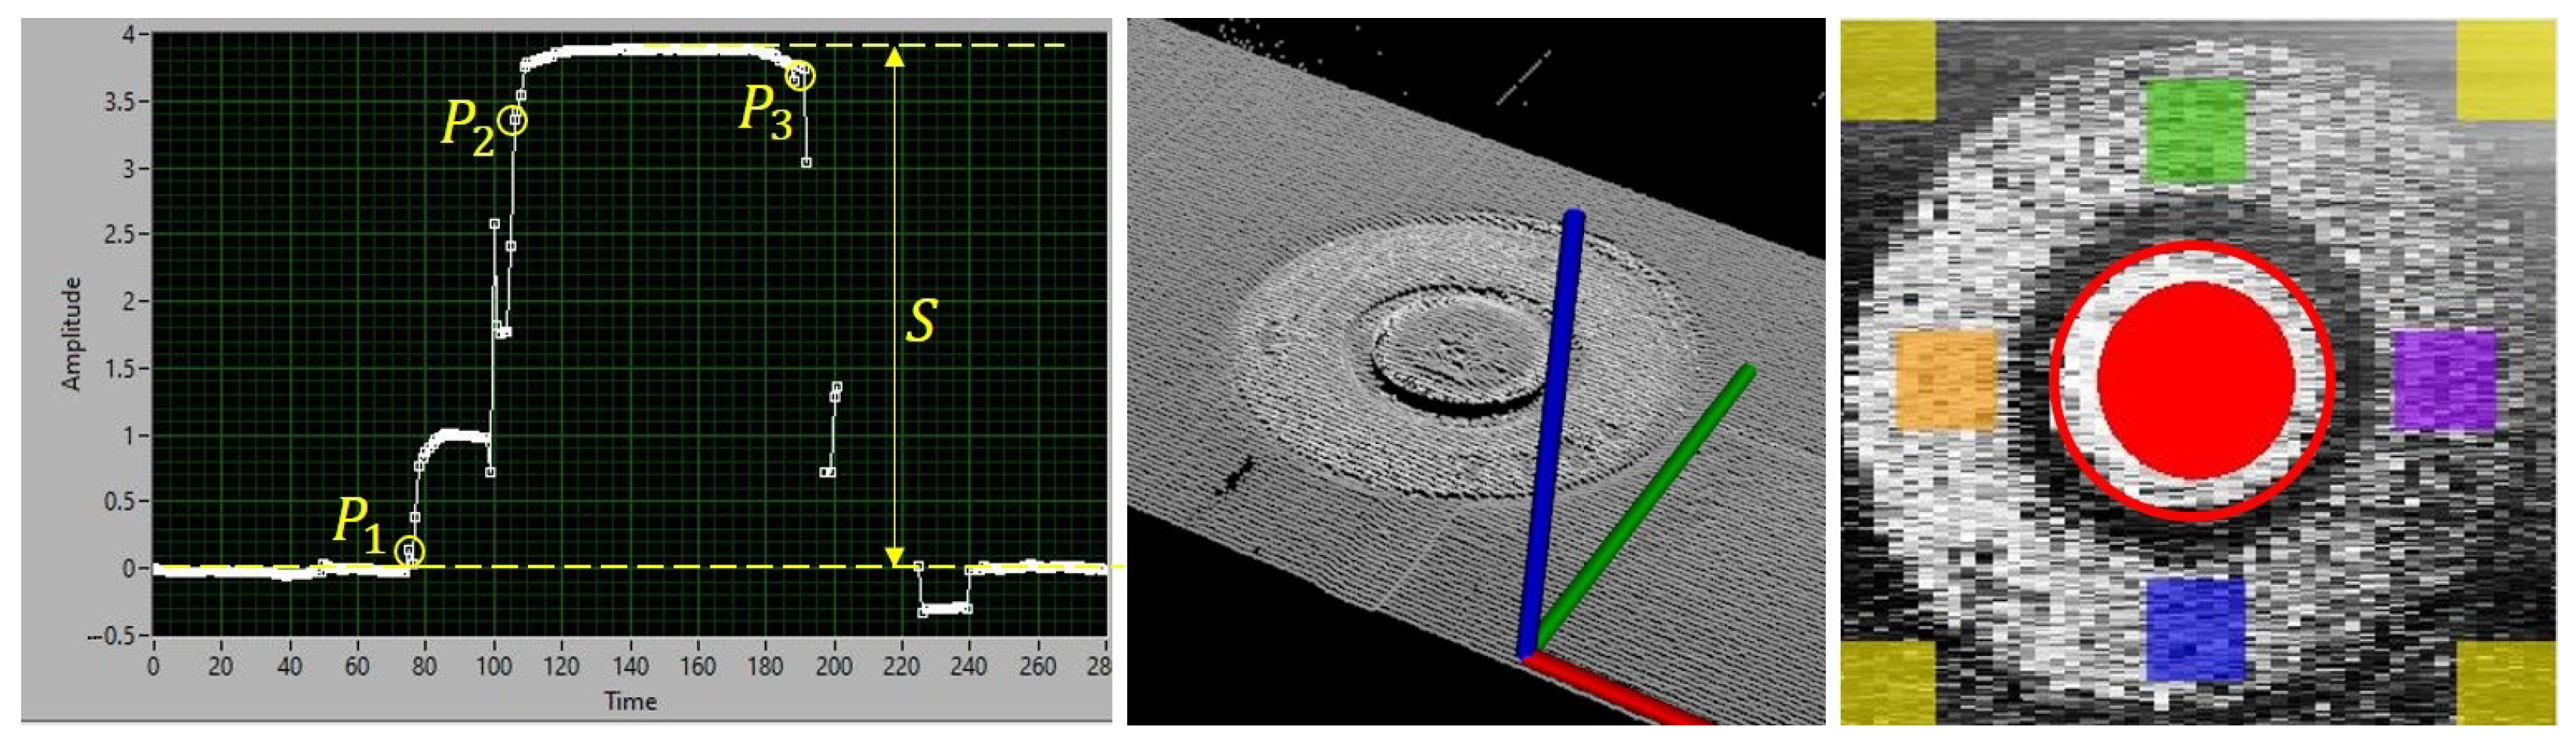Click the bottom-left yellow corner square
The image size is (2576, 745).
pyautogui.click(x=1888, y=683)
